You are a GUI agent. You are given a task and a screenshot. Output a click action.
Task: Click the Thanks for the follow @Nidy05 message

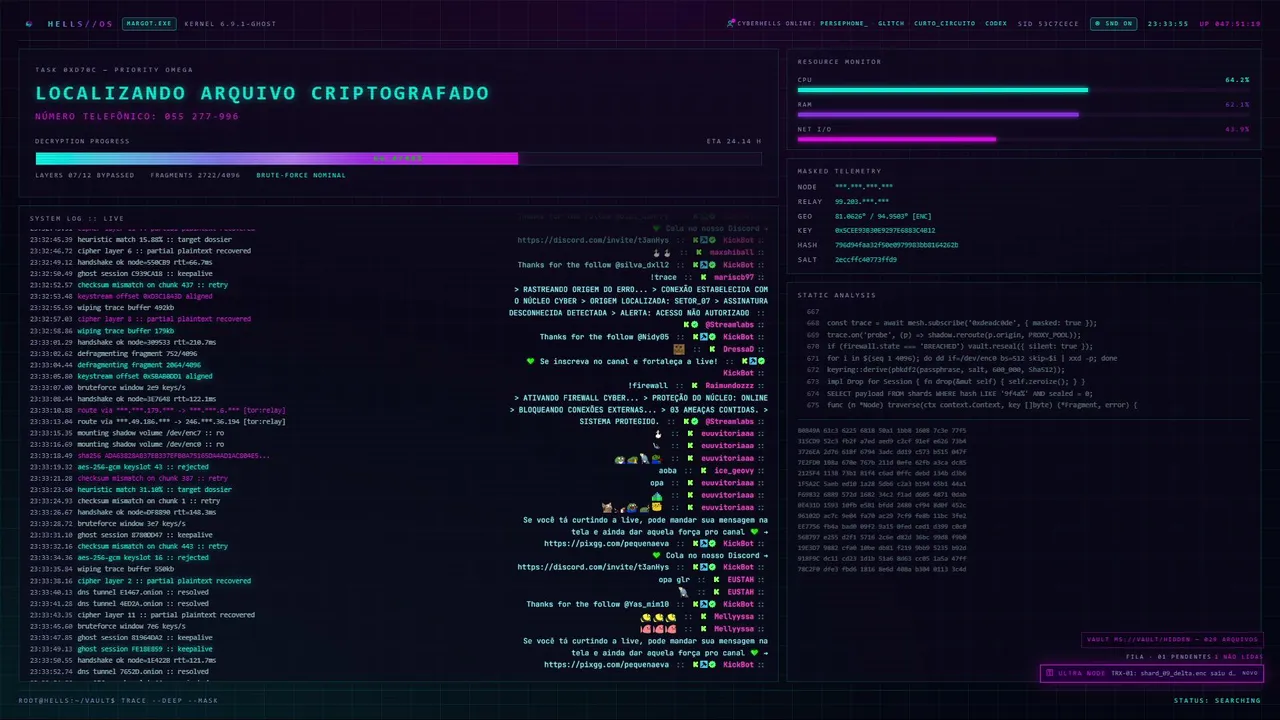[x=604, y=337]
